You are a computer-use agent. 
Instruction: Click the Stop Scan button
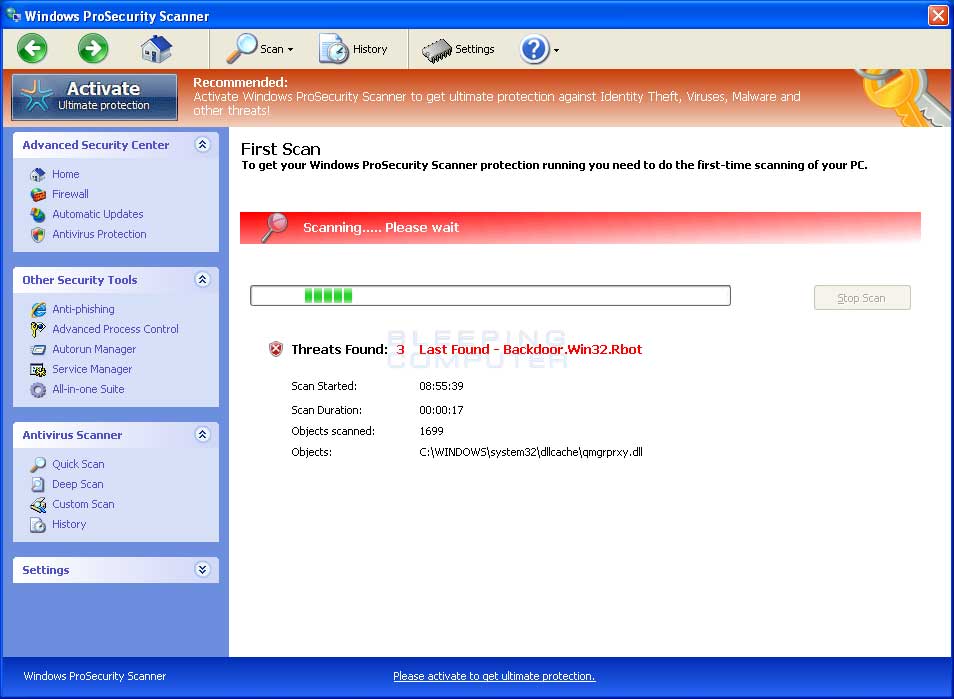click(862, 298)
